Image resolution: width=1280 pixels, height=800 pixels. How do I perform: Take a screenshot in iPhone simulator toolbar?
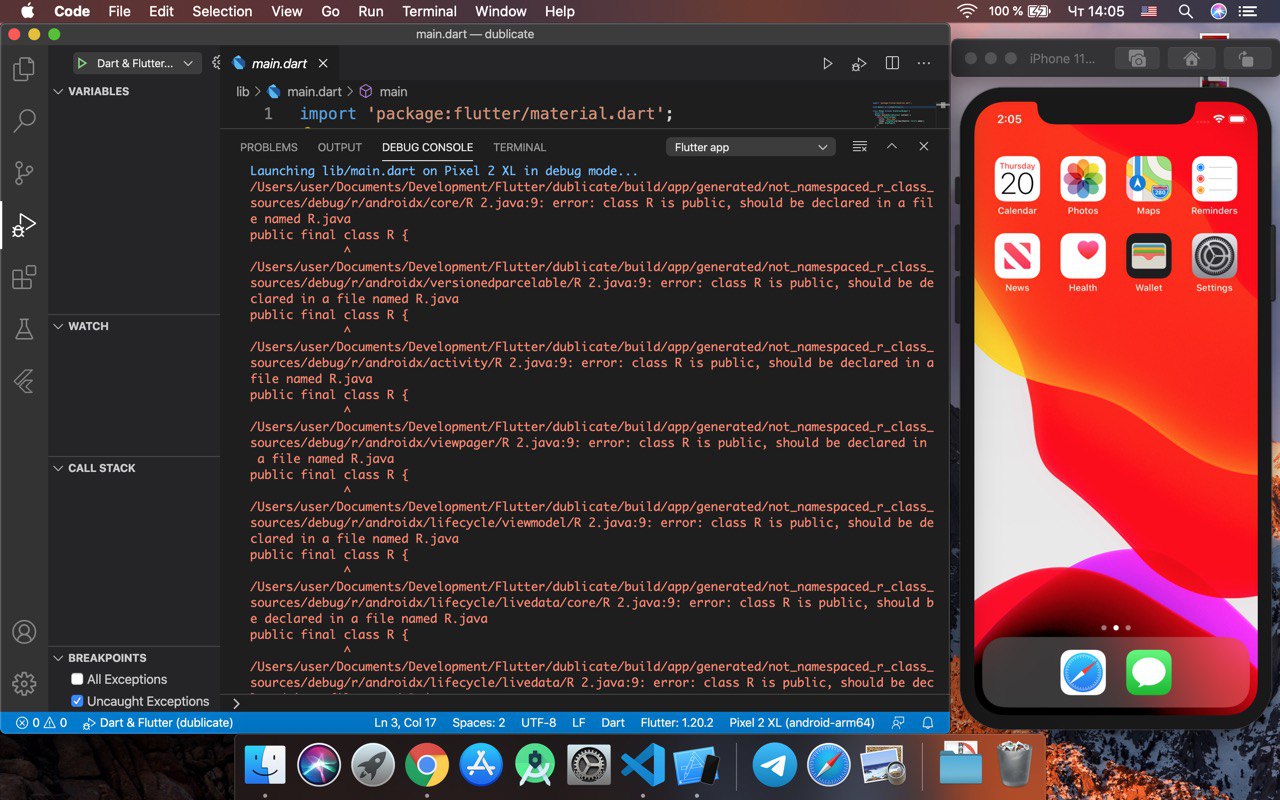pyautogui.click(x=1137, y=59)
